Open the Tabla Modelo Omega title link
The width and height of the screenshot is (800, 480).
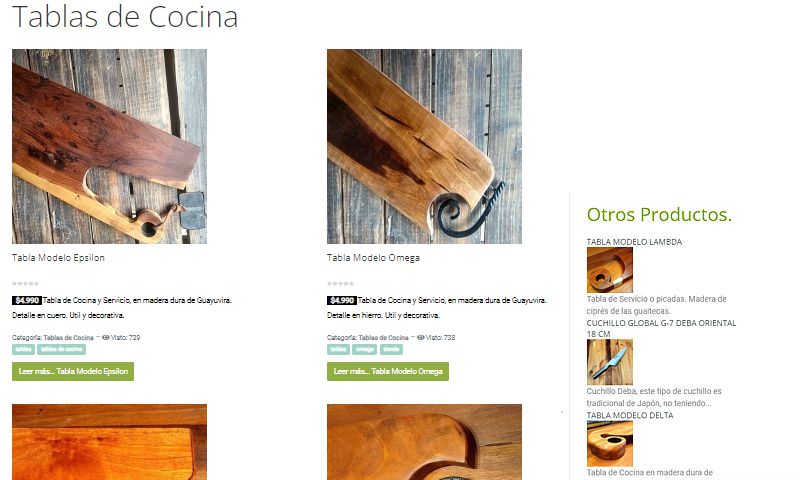click(x=373, y=258)
